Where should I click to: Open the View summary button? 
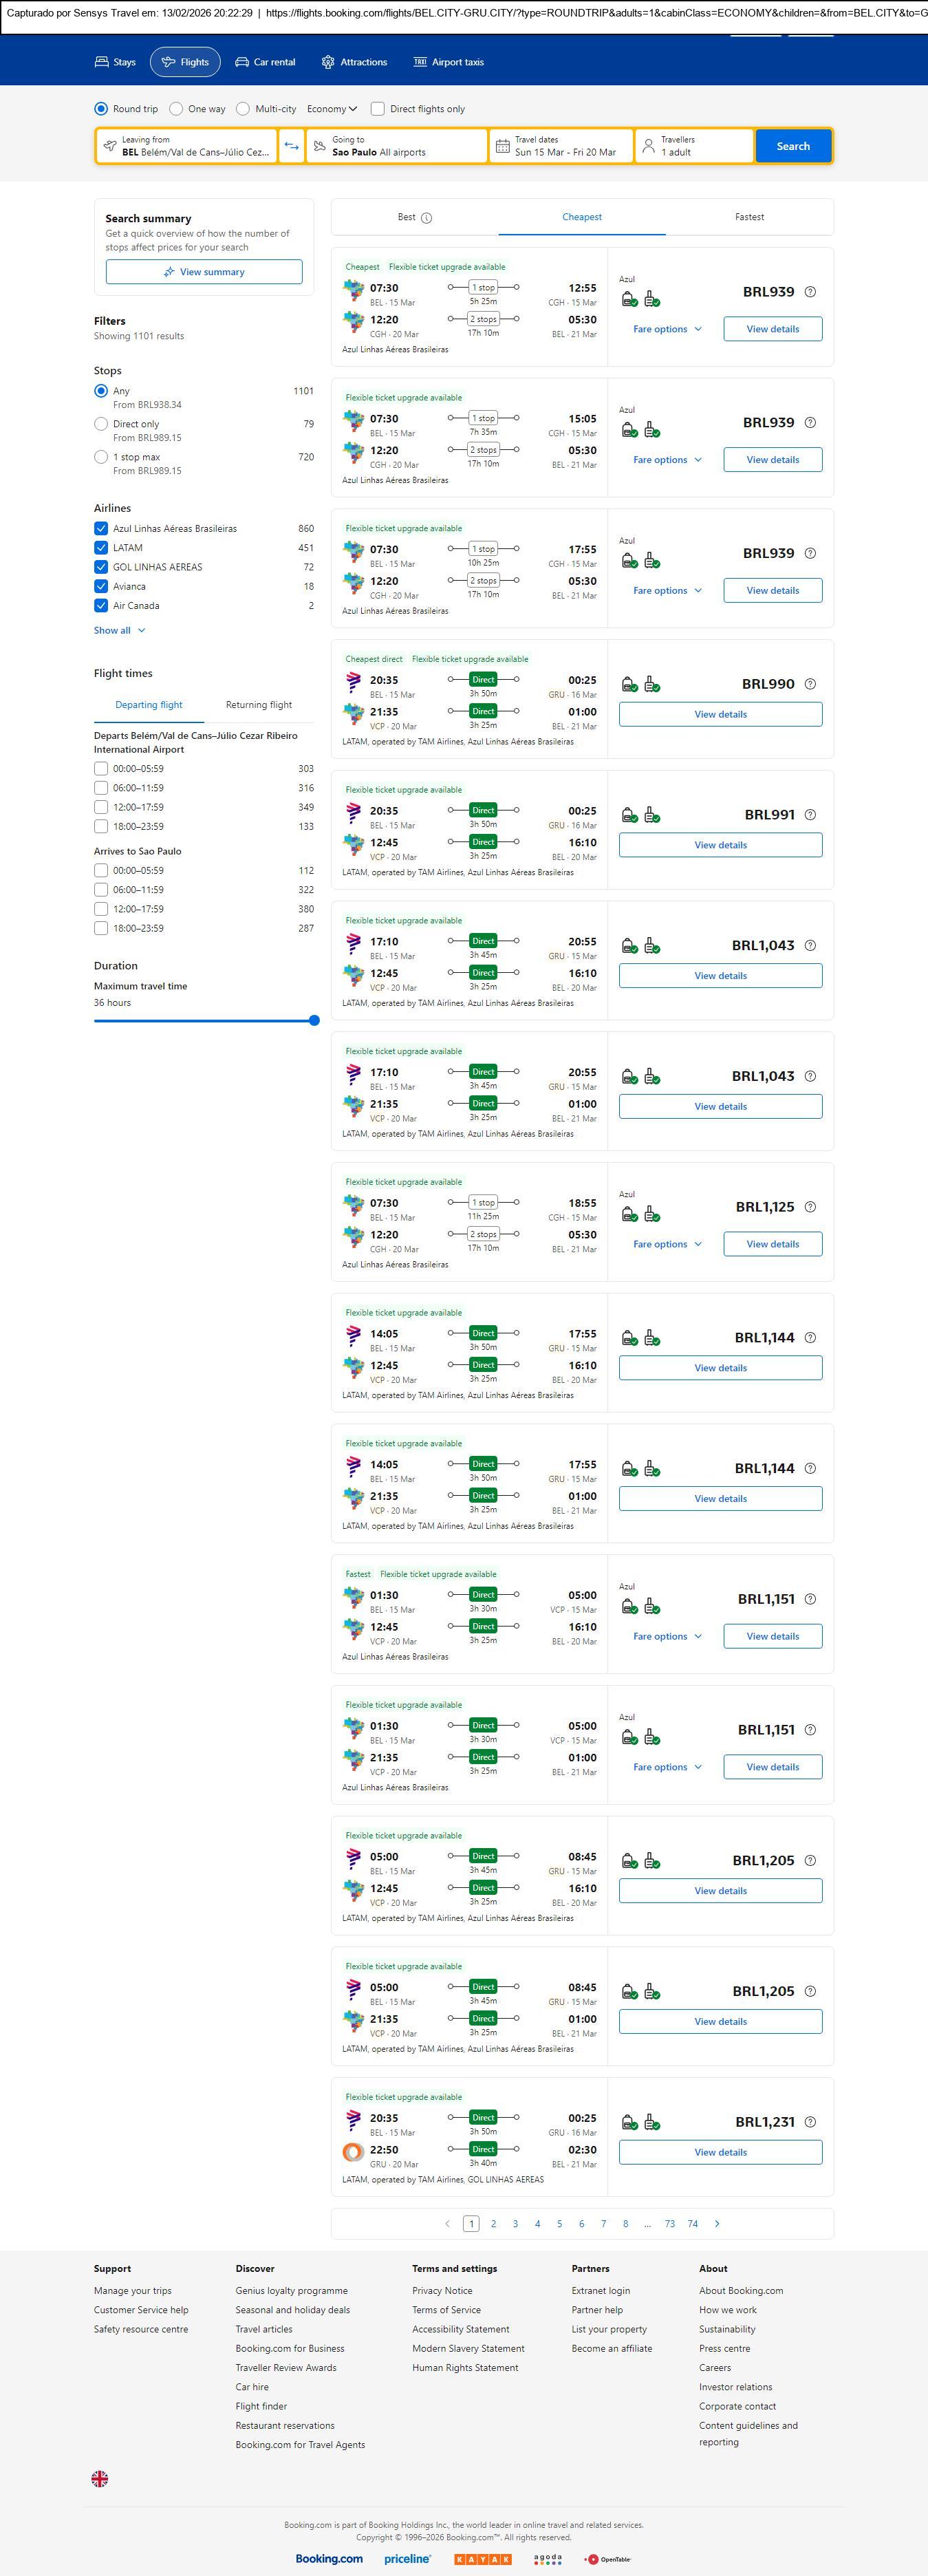tap(204, 272)
